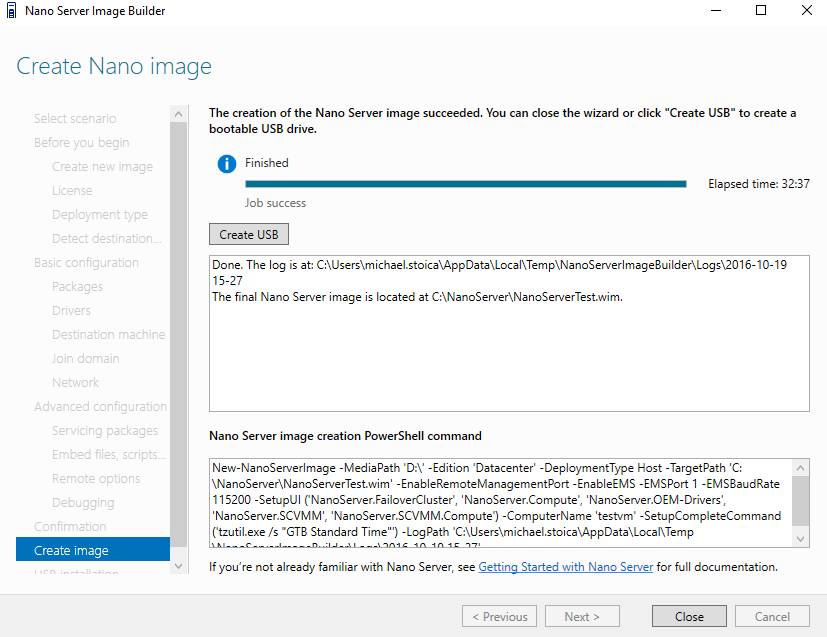
Task: Click the Next button
Action: coord(582,616)
